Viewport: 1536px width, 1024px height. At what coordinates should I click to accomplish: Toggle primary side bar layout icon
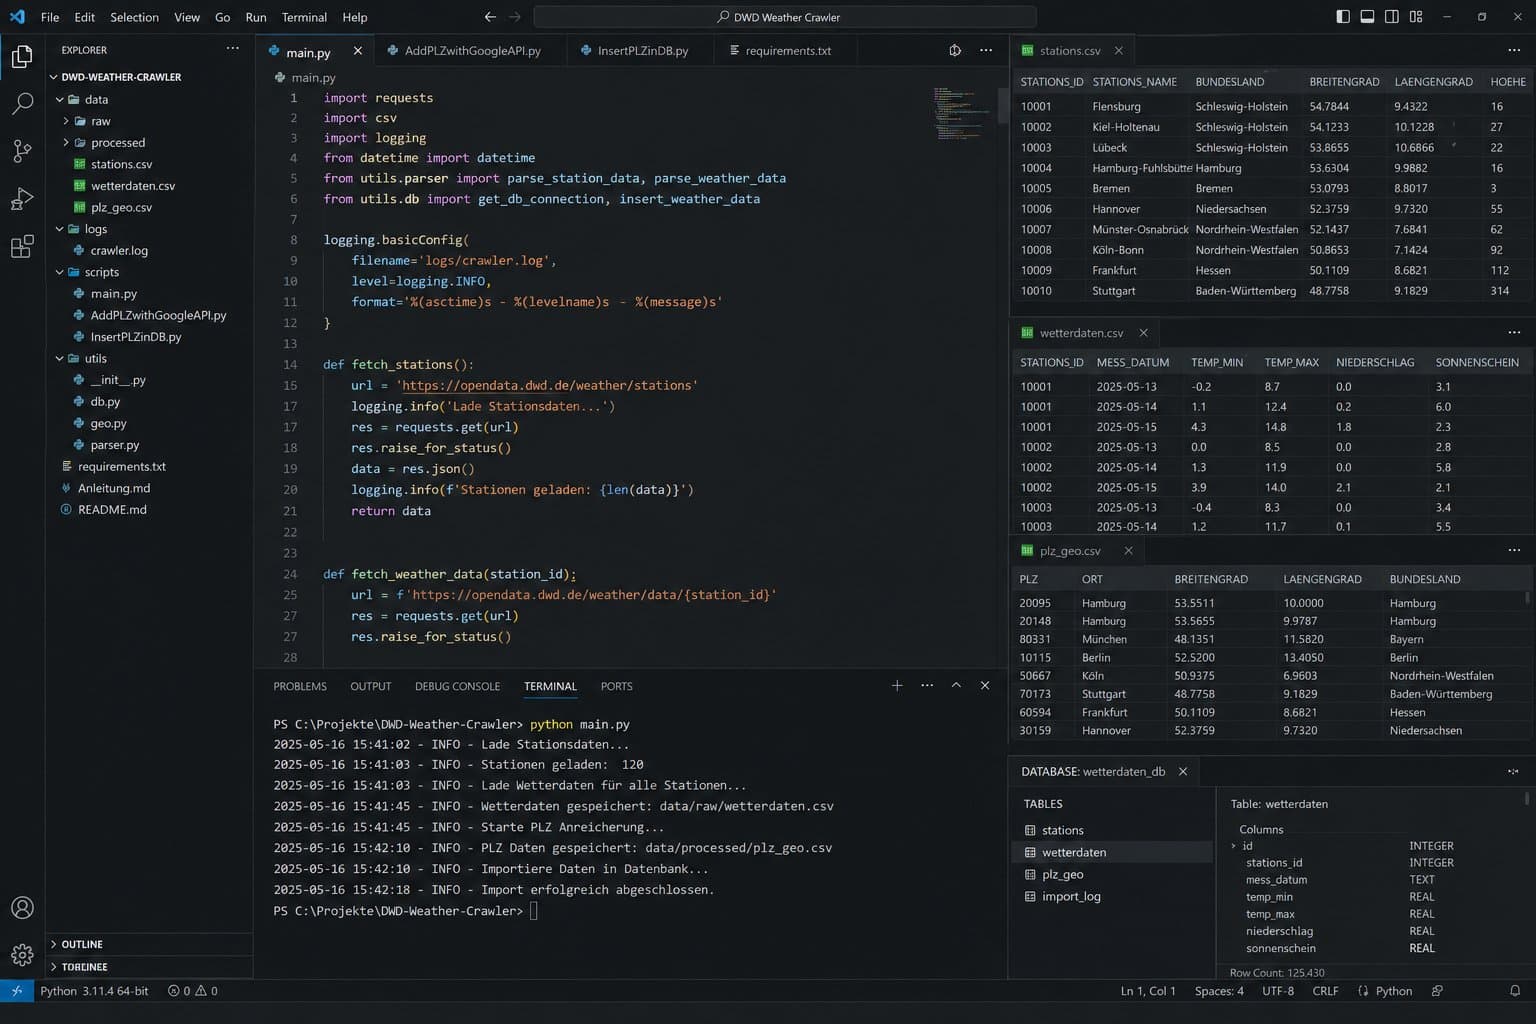coord(1343,17)
